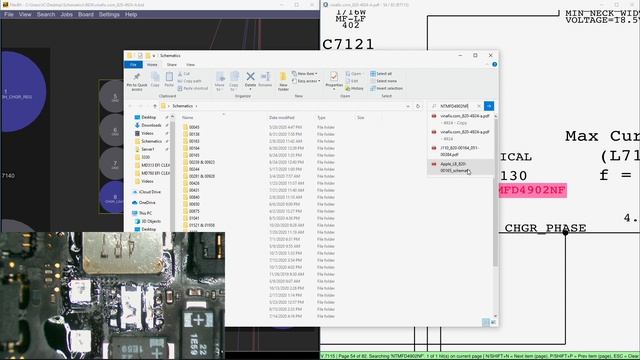640x360 pixels.
Task: Click in the Explorer search input field
Action: (455, 106)
